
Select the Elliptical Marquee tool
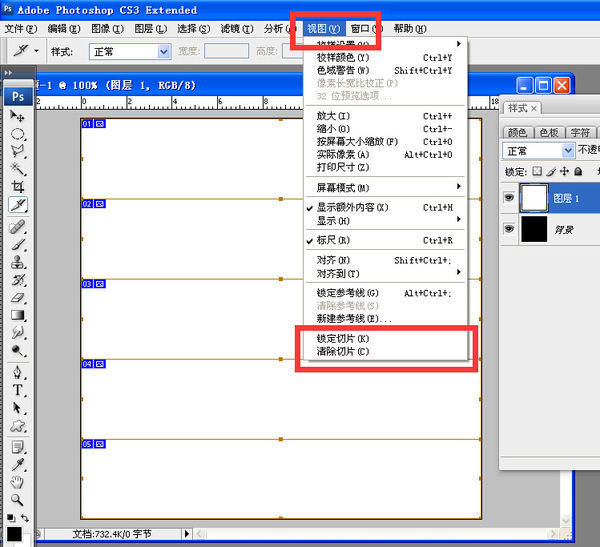17,134
